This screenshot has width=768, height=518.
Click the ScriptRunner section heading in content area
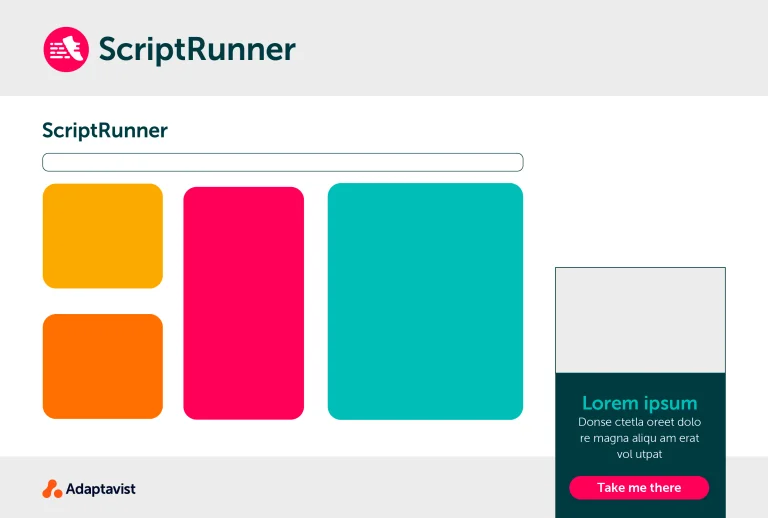(105, 130)
